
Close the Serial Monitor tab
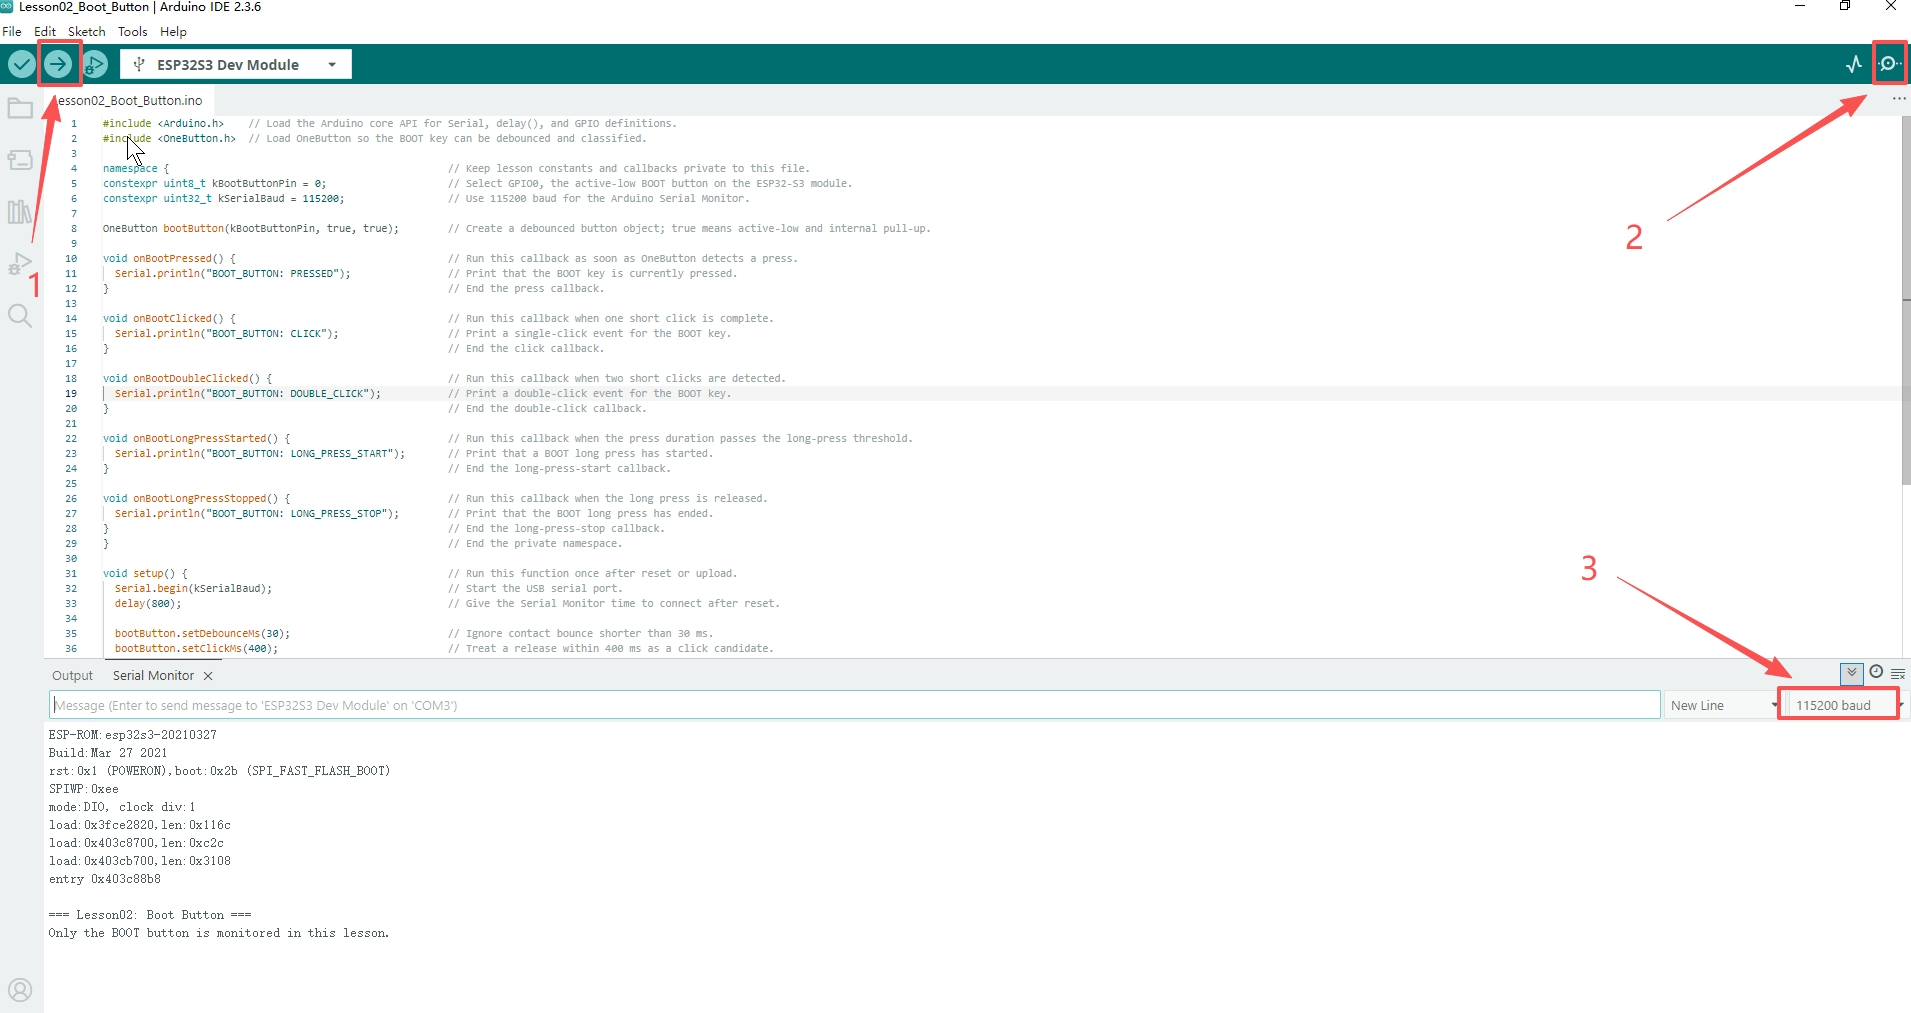coord(208,676)
